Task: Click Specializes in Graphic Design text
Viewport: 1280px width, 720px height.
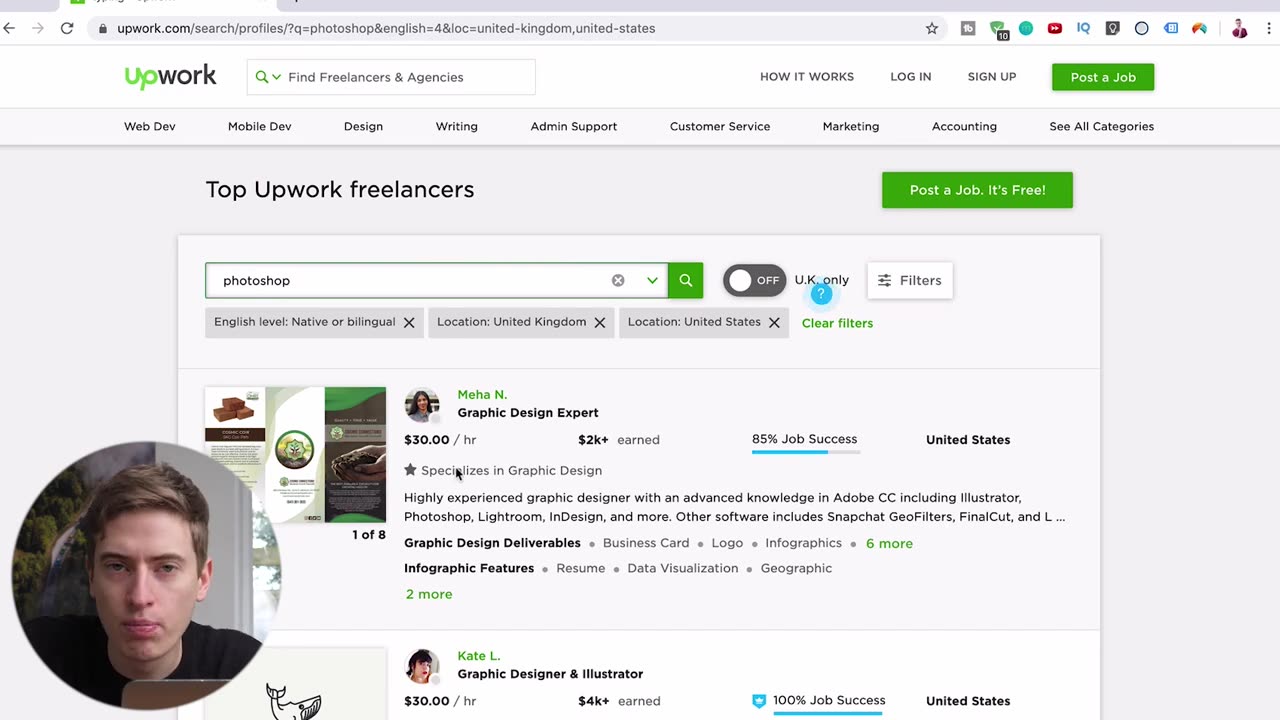Action: (x=511, y=470)
